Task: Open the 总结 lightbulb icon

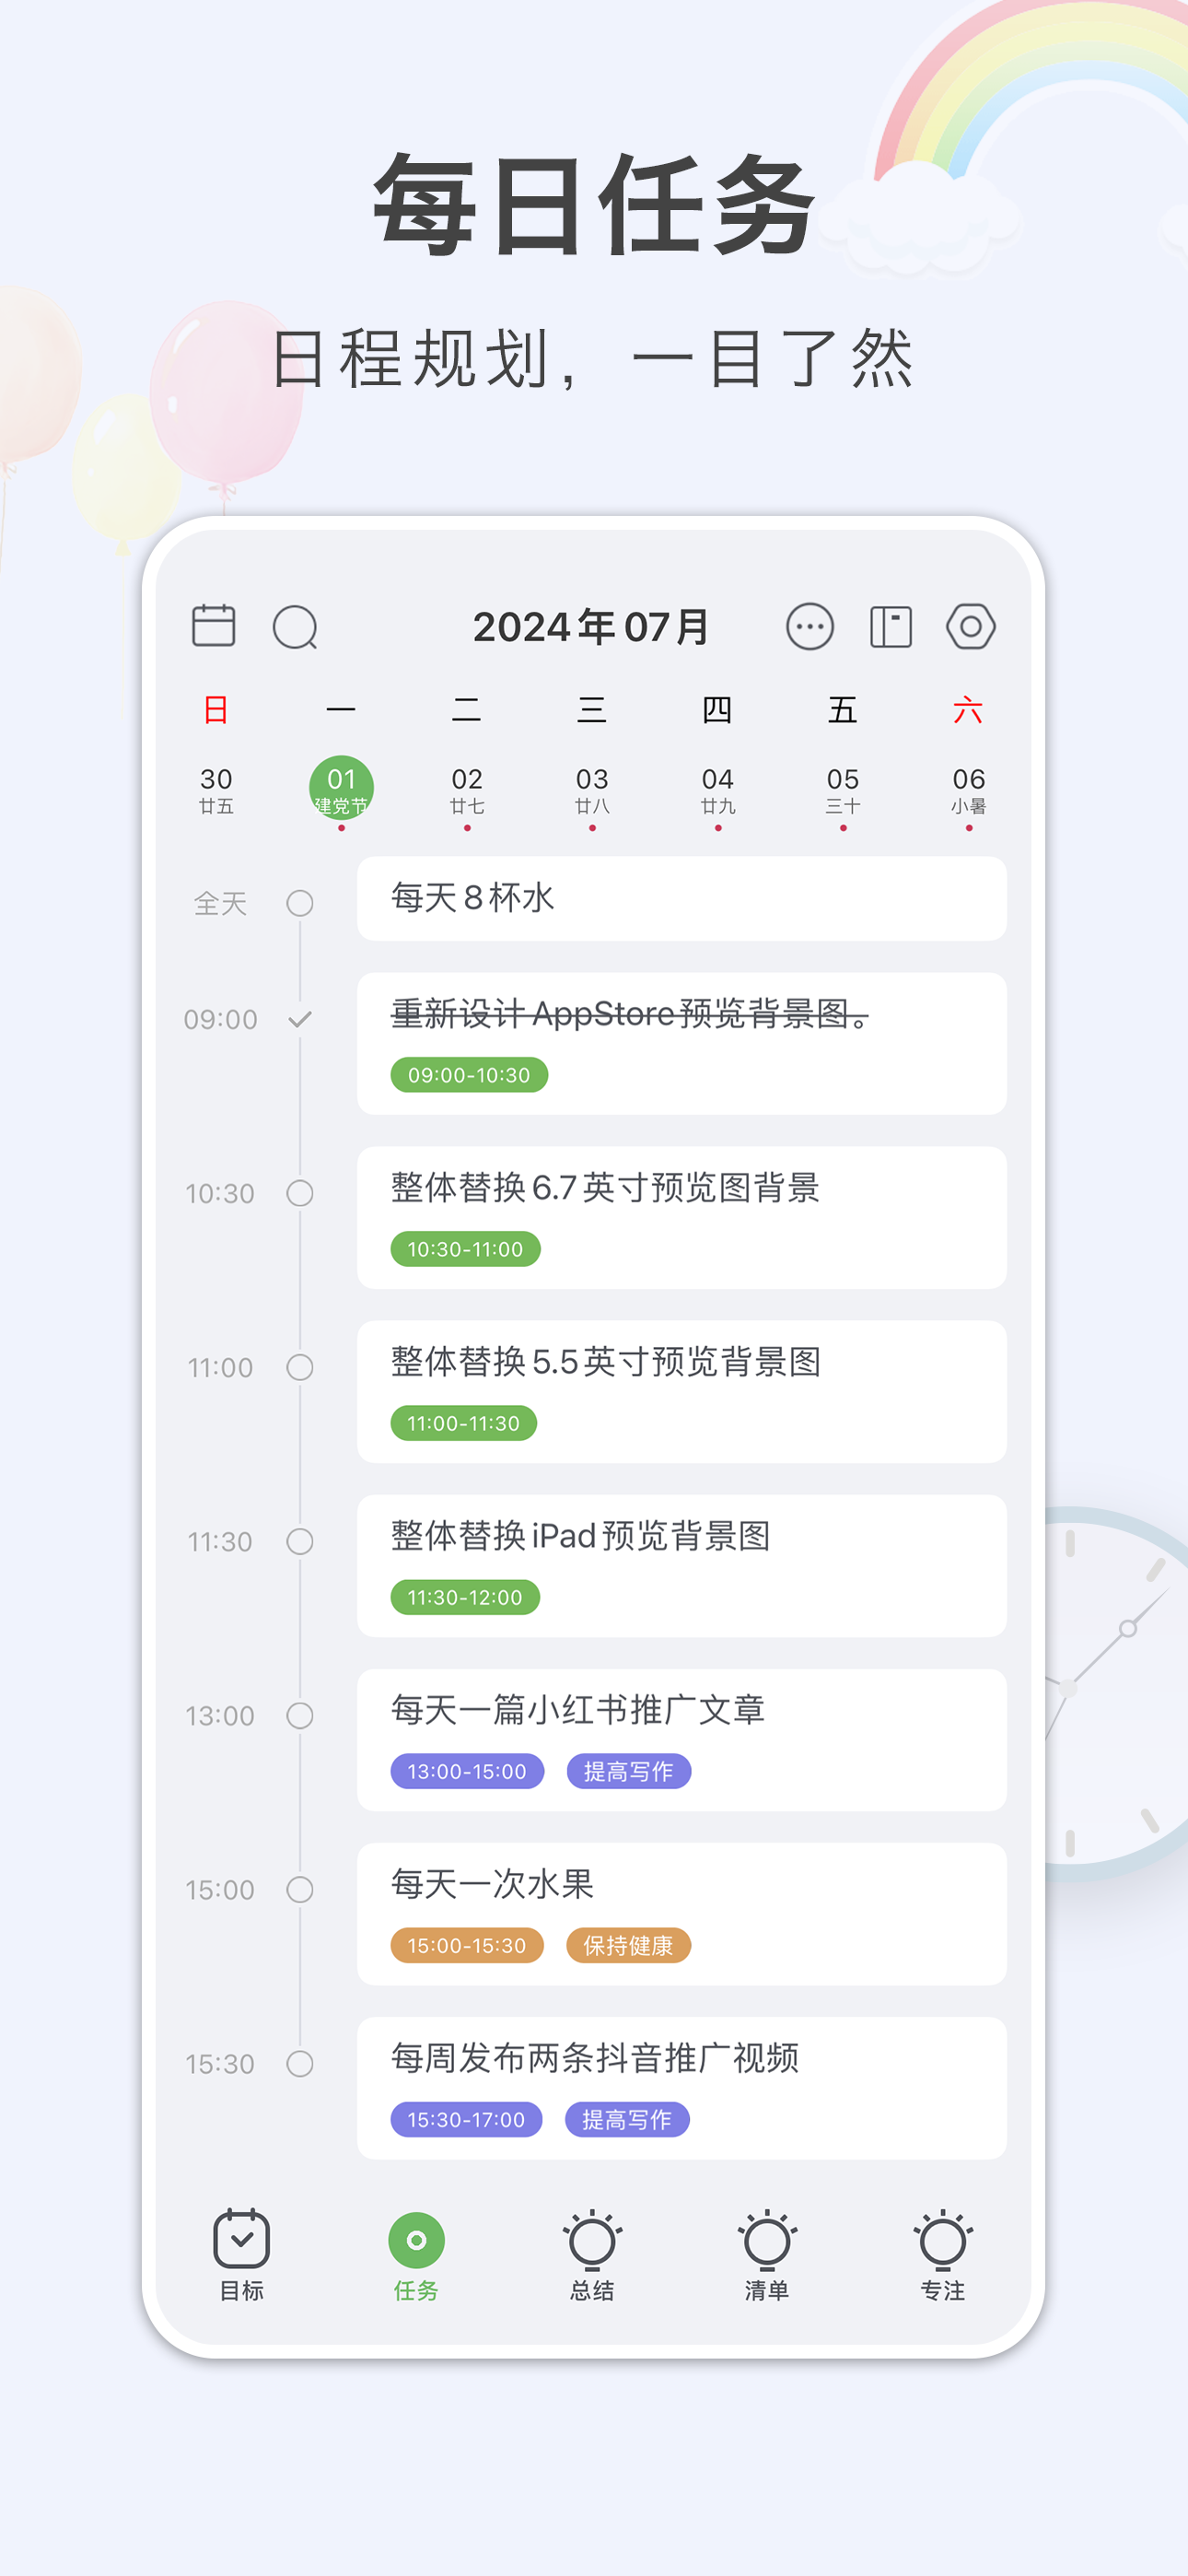Action: tap(592, 2238)
